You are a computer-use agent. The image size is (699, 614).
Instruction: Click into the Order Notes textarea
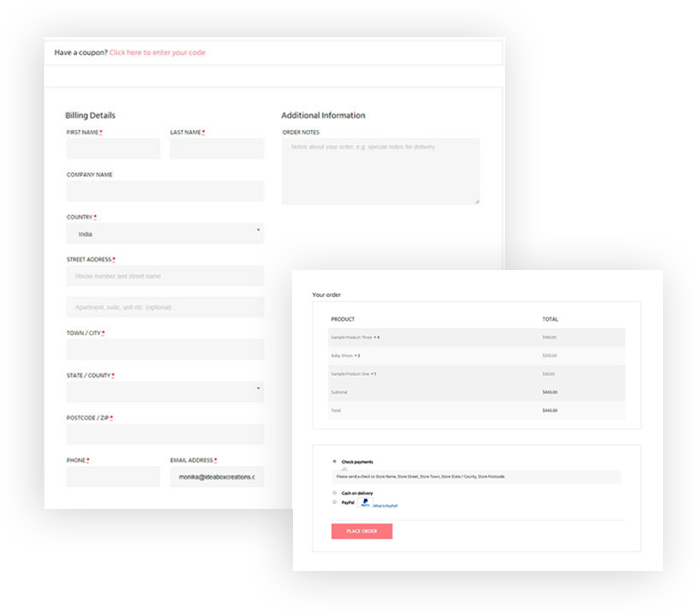click(381, 171)
